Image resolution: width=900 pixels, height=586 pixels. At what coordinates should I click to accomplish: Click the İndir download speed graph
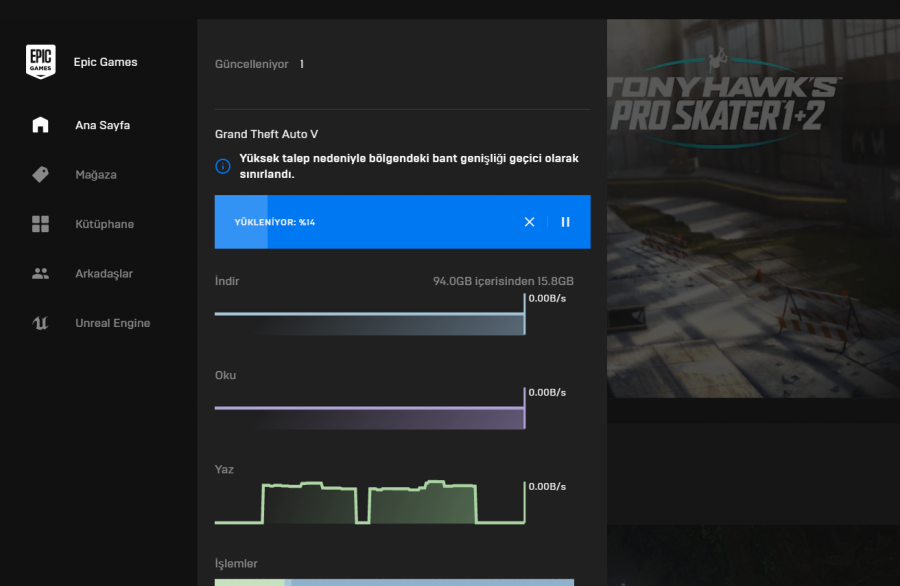pos(370,315)
